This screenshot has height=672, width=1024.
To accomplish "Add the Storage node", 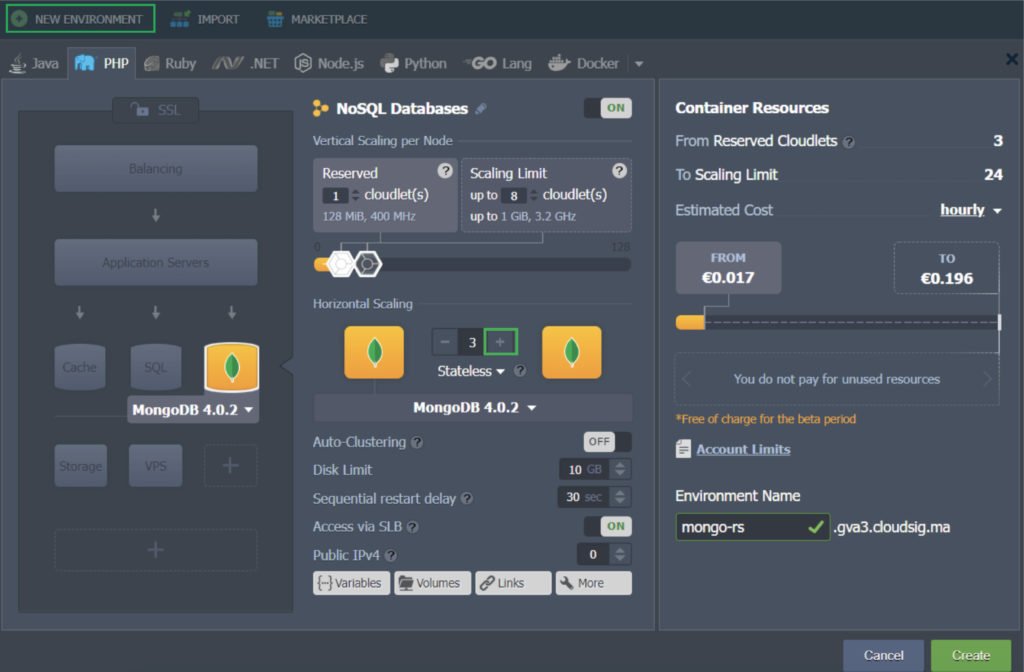I will point(80,466).
